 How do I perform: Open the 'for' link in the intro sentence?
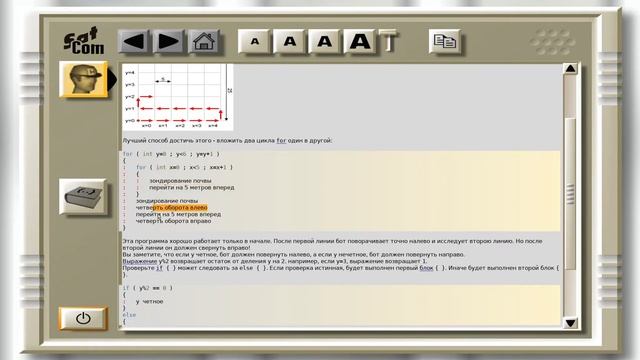coord(281,140)
